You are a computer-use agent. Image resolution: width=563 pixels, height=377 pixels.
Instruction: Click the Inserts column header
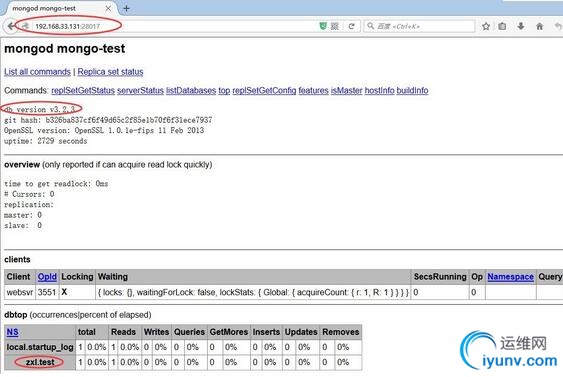(266, 332)
